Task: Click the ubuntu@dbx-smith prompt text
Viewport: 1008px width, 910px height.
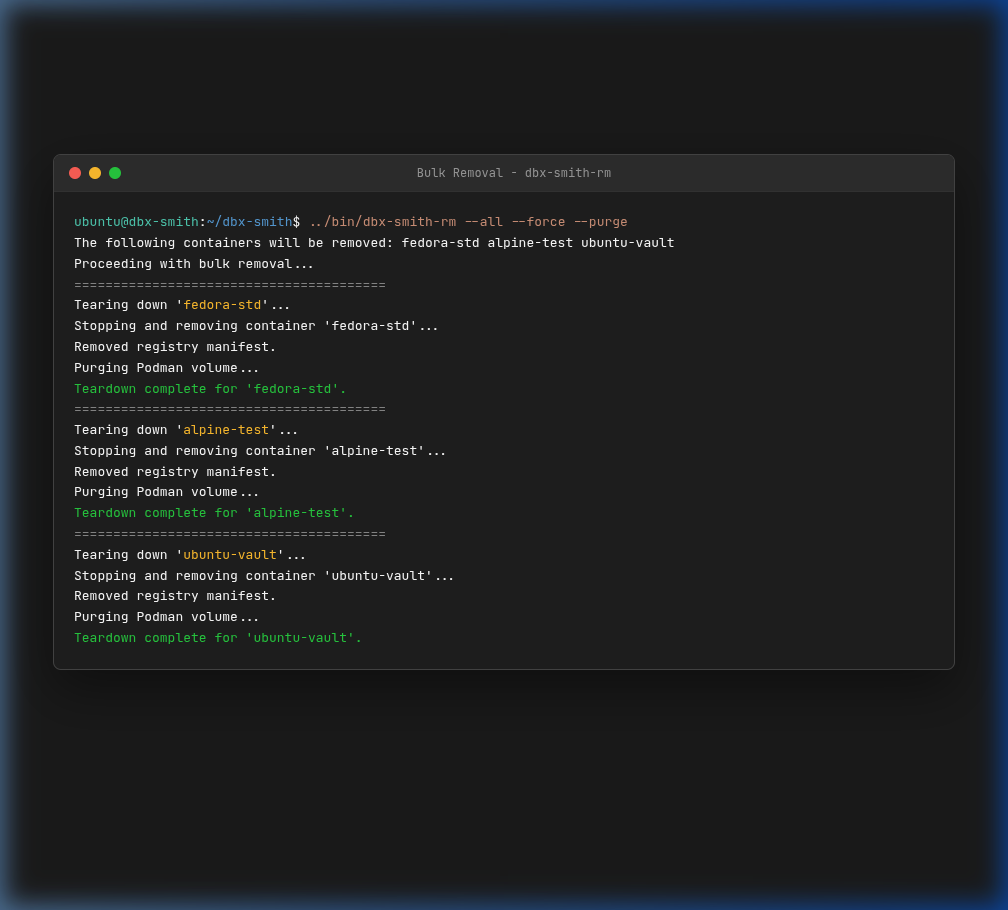Action: click(x=136, y=222)
